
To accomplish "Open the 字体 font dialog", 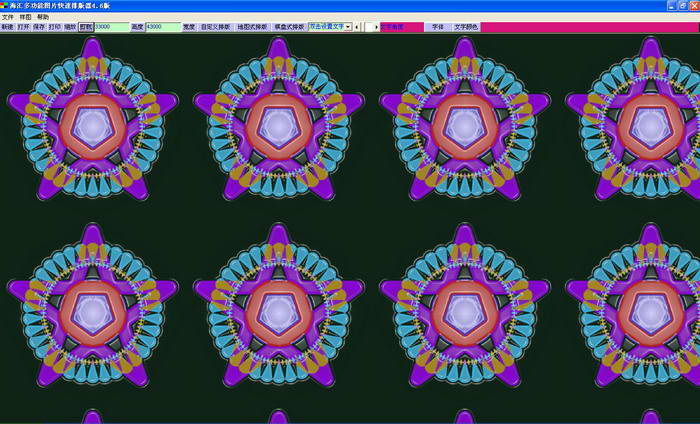I will click(438, 27).
